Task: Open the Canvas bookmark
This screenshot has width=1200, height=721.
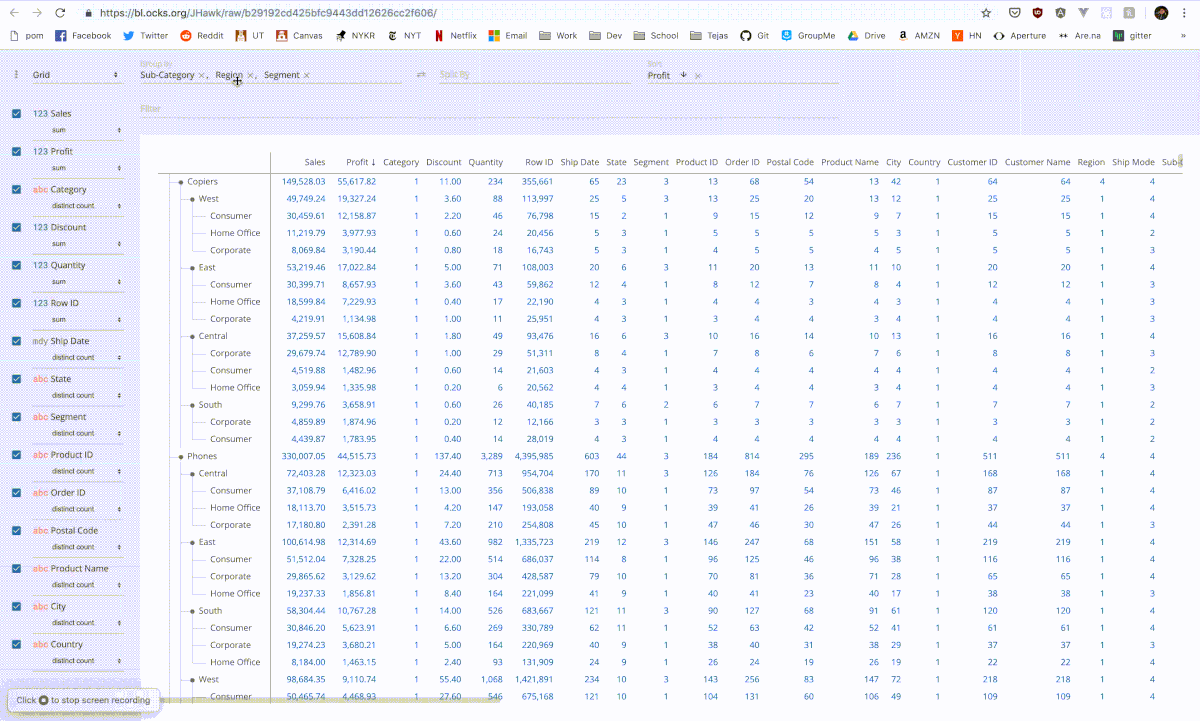Action: coord(299,35)
